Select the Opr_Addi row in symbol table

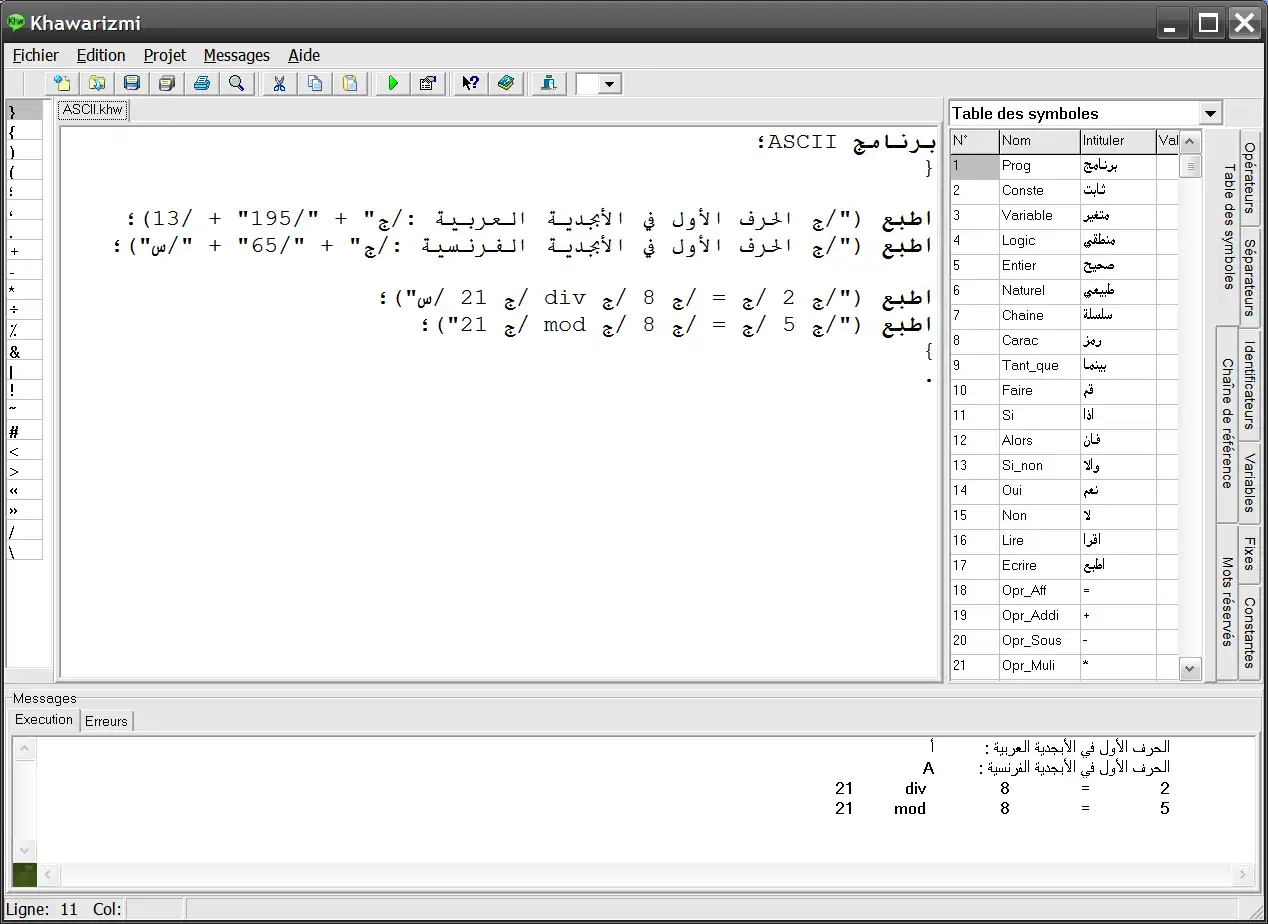pos(1064,616)
